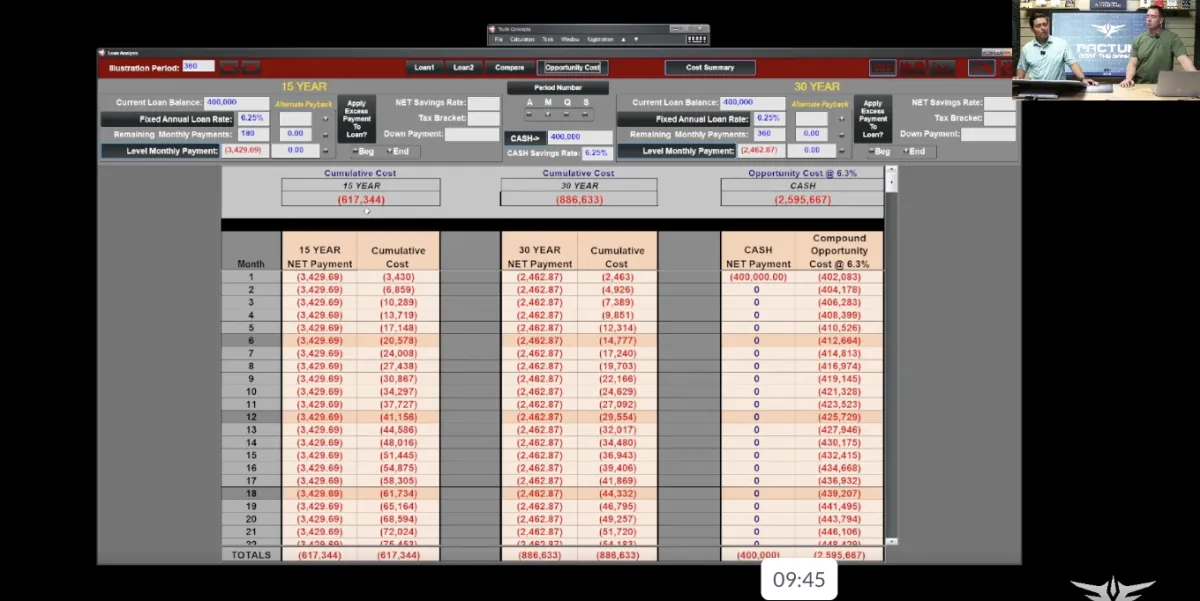Viewport: 1200px width, 601px height.
Task: Click 15 YEAR NET Savings Rate field
Action: tap(484, 103)
